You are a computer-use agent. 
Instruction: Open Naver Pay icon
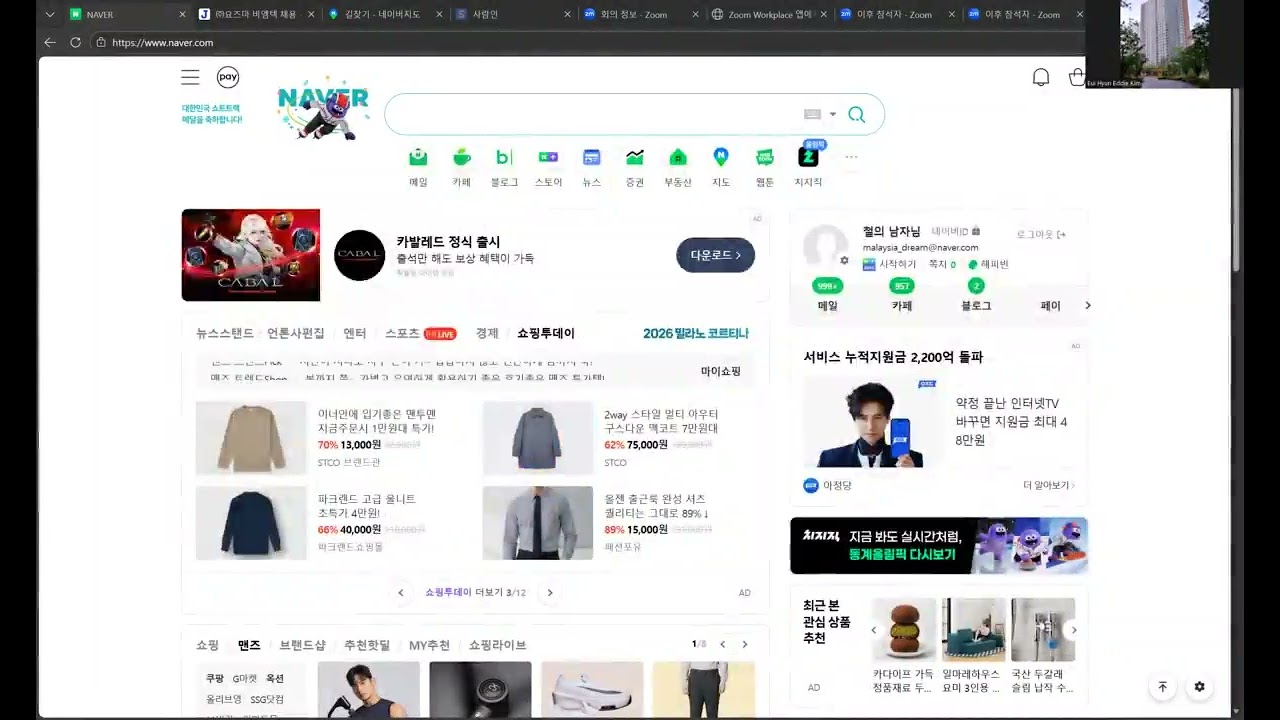click(x=228, y=77)
